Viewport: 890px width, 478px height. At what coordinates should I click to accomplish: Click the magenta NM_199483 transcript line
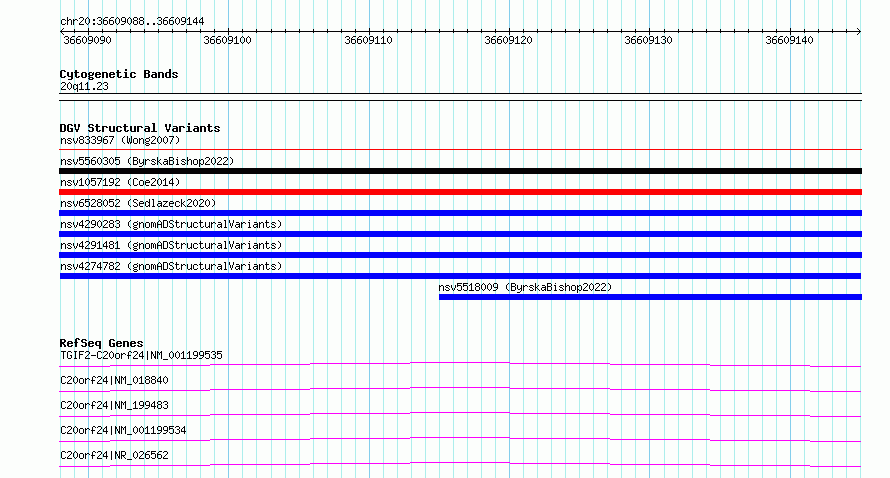click(460, 414)
